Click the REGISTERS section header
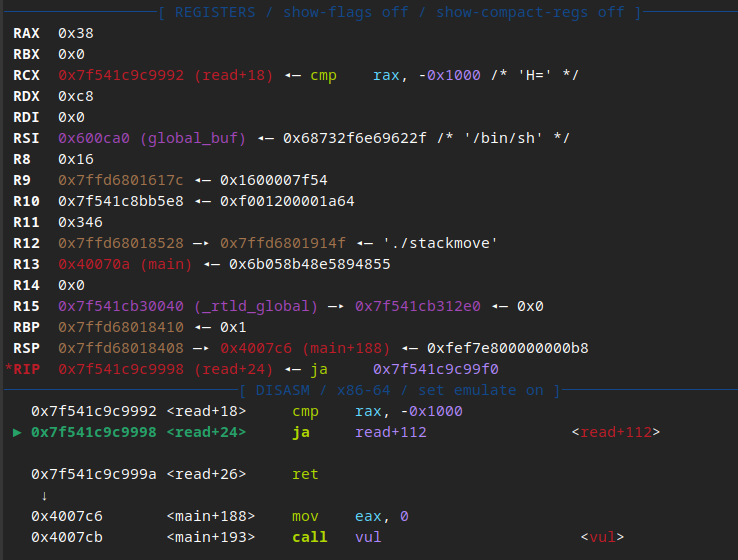Image resolution: width=738 pixels, height=560 pixels. tap(215, 12)
